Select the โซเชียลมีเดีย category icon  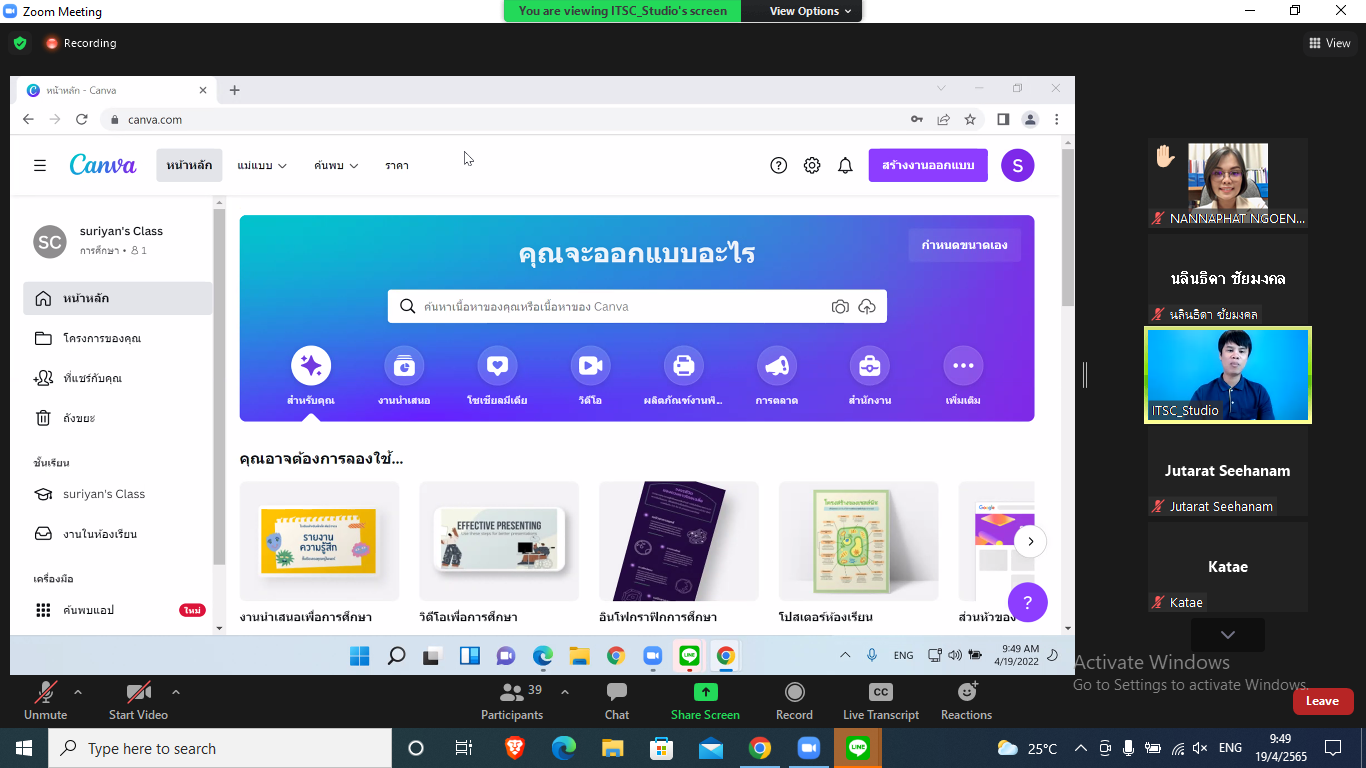coord(497,366)
